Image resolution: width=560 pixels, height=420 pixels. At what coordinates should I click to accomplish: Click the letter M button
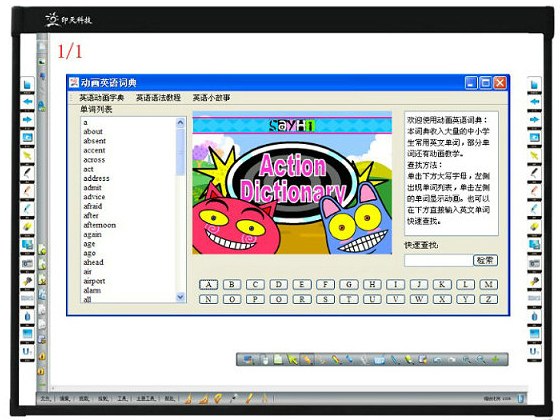click(489, 285)
